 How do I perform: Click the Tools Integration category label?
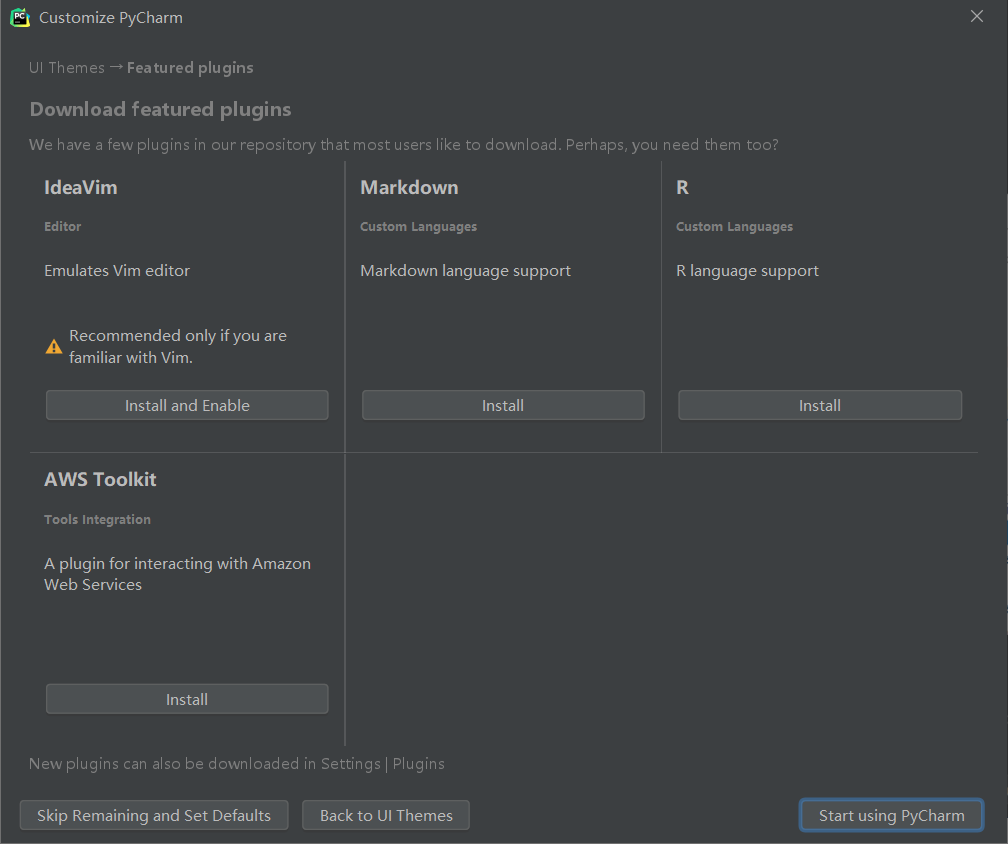pyautogui.click(x=97, y=519)
